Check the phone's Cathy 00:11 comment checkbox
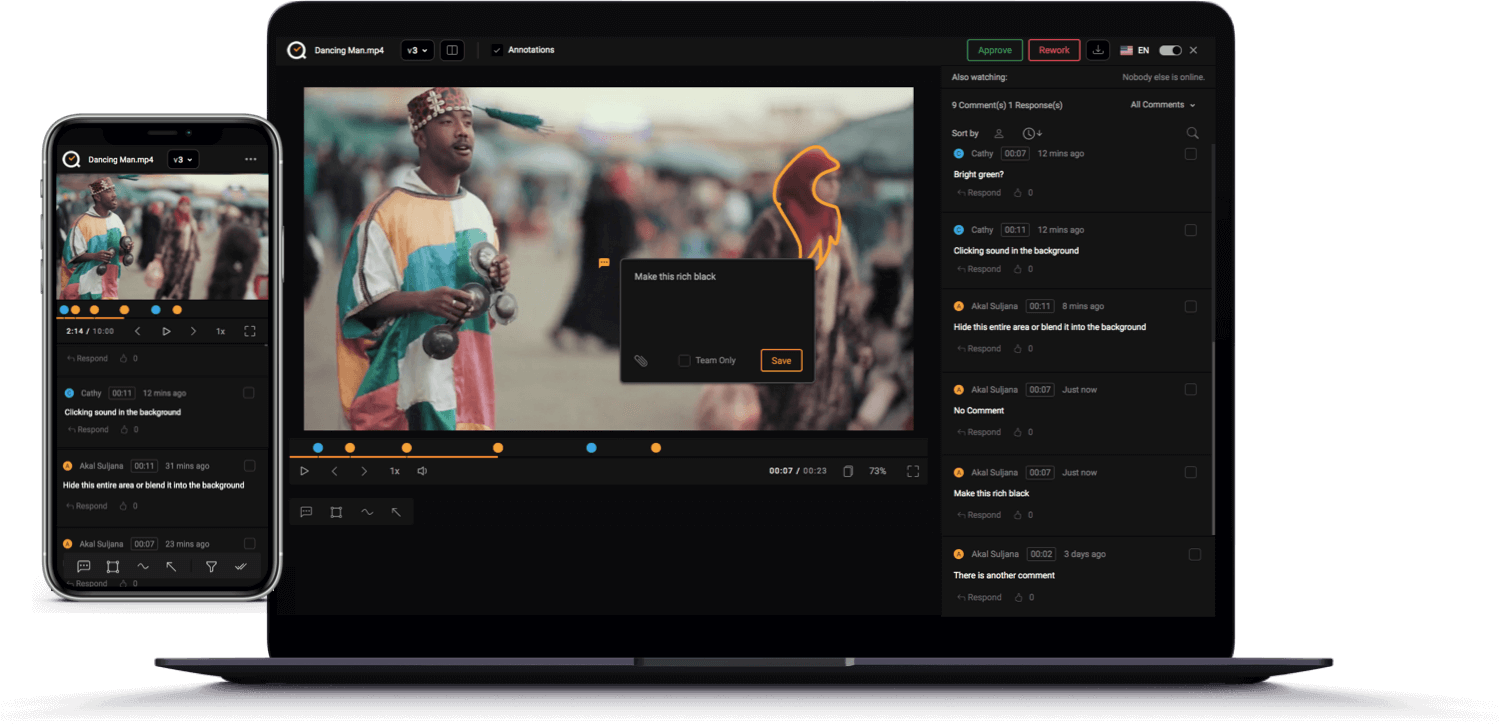The height and width of the screenshot is (725, 1501). [249, 393]
